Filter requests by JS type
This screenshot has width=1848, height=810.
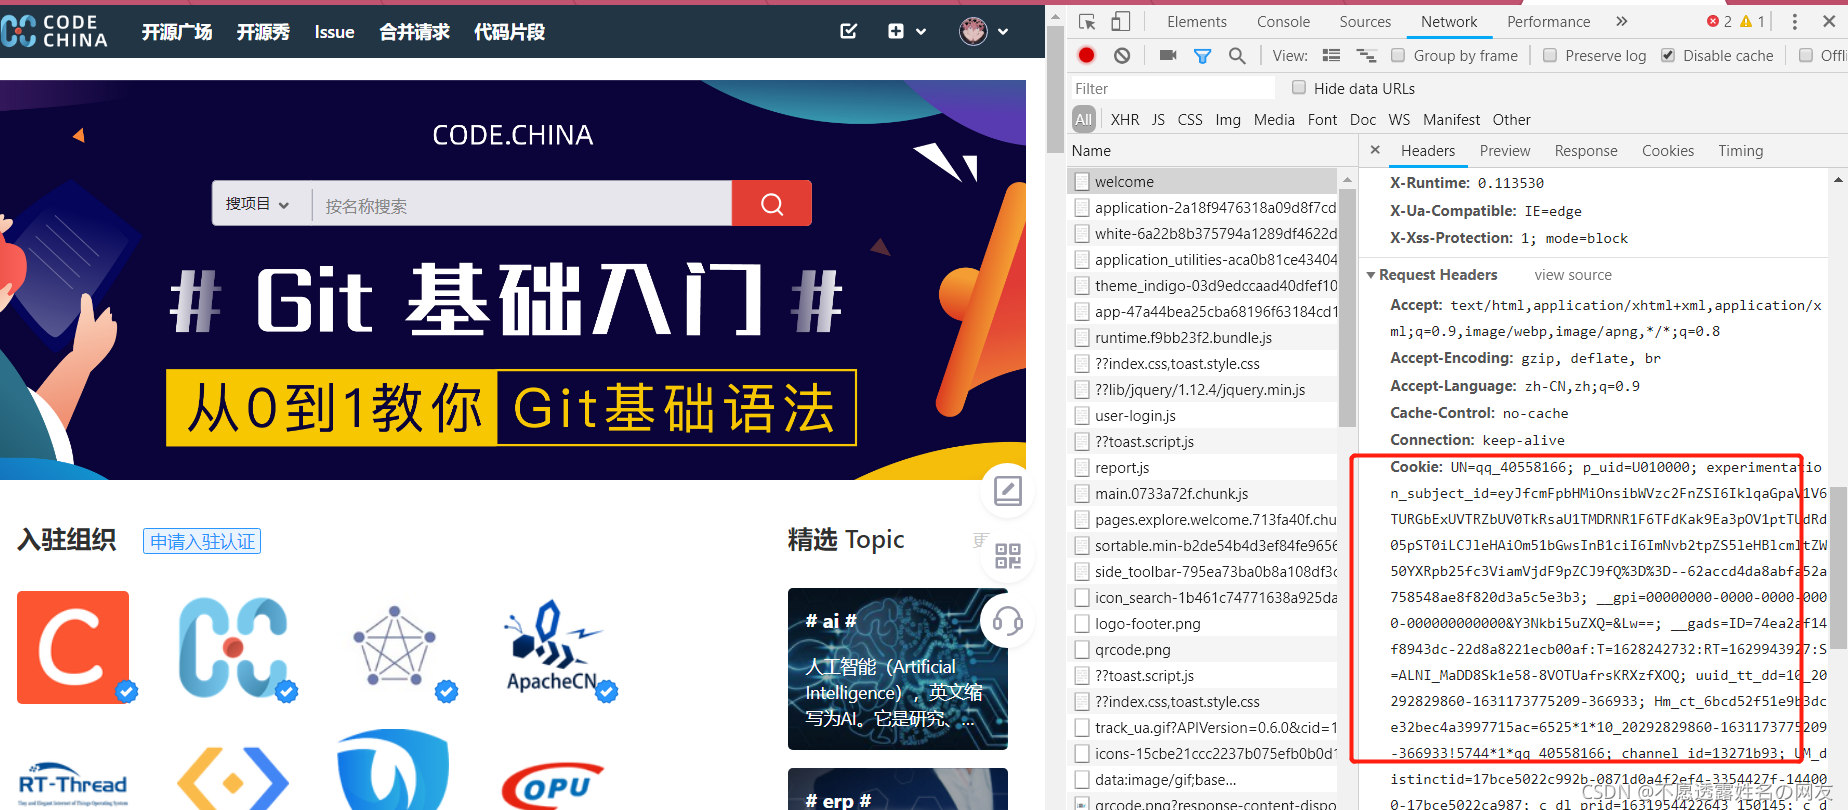pos(1158,120)
